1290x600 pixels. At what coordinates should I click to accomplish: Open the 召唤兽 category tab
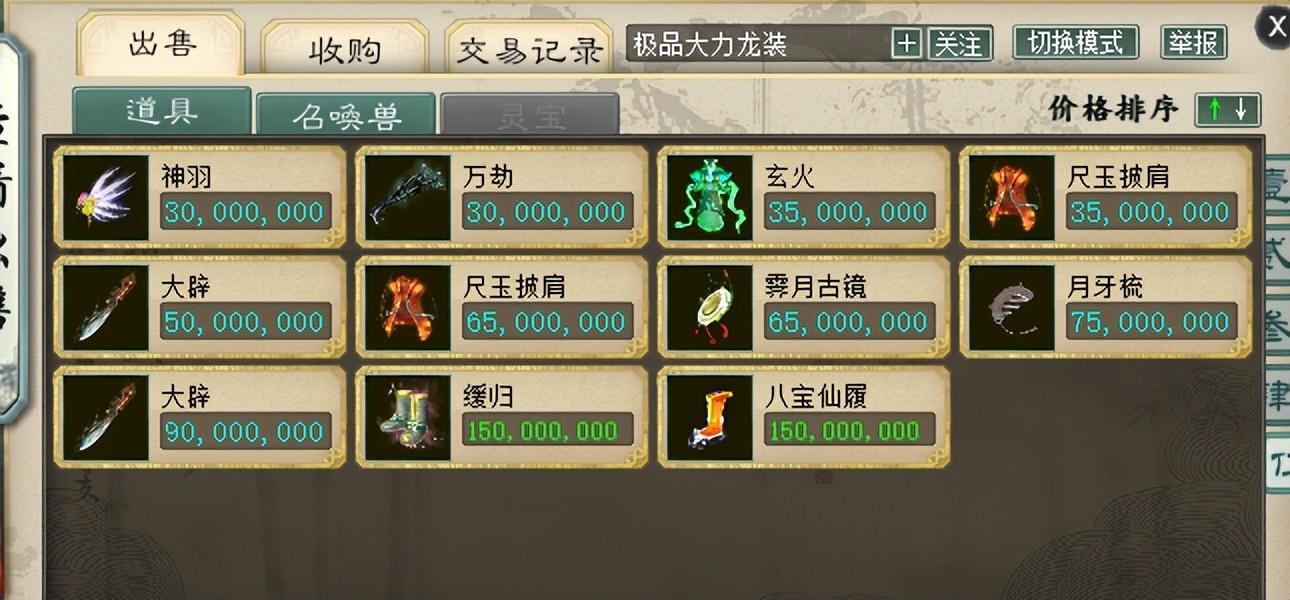click(346, 115)
